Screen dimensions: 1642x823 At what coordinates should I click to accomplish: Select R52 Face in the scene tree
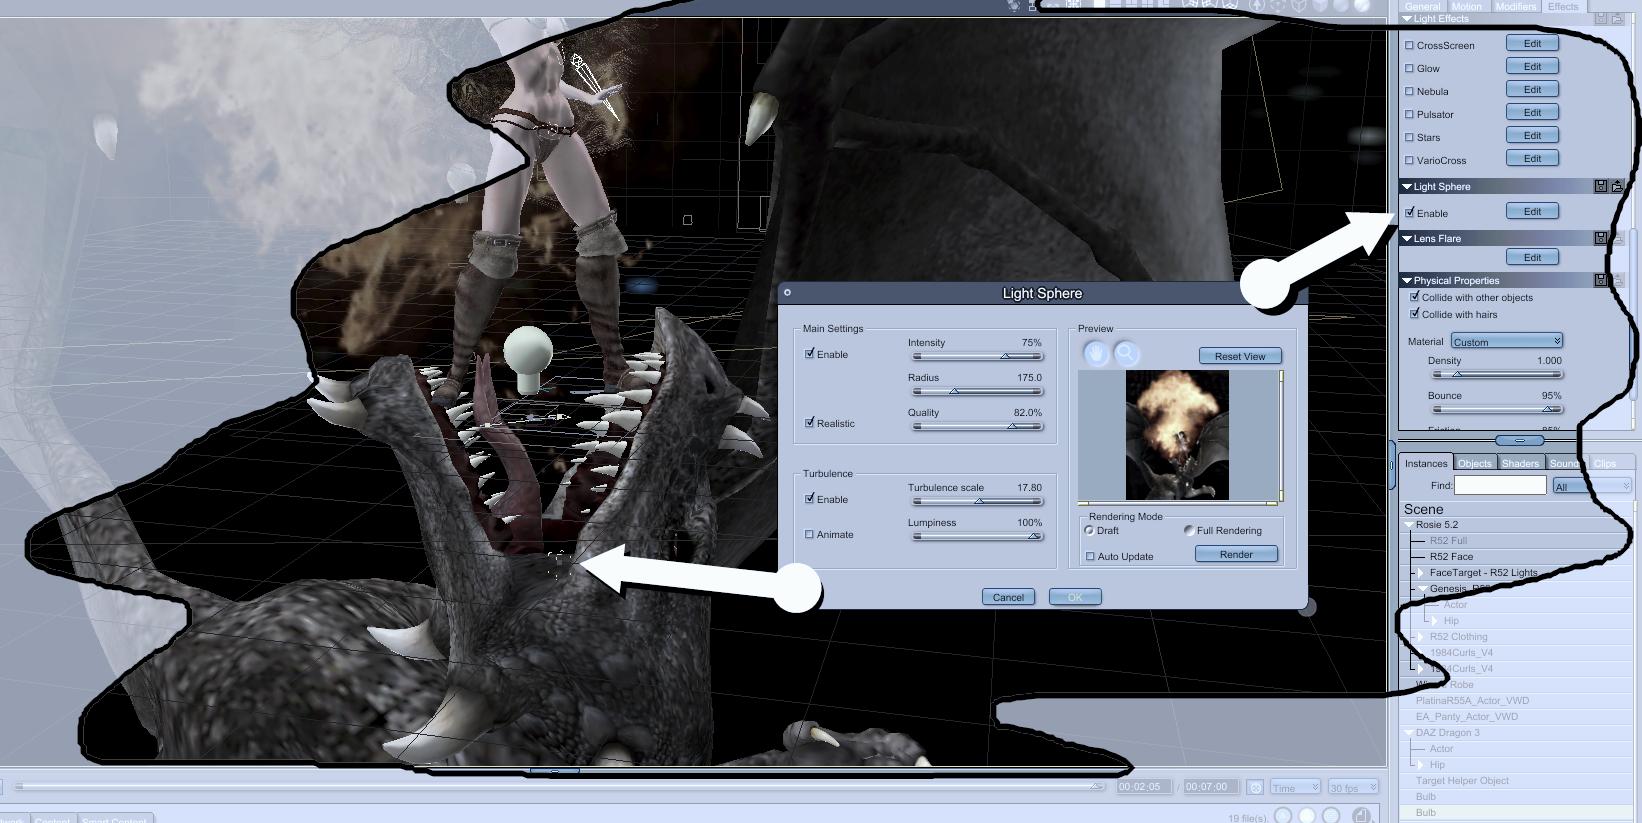[x=1451, y=557]
